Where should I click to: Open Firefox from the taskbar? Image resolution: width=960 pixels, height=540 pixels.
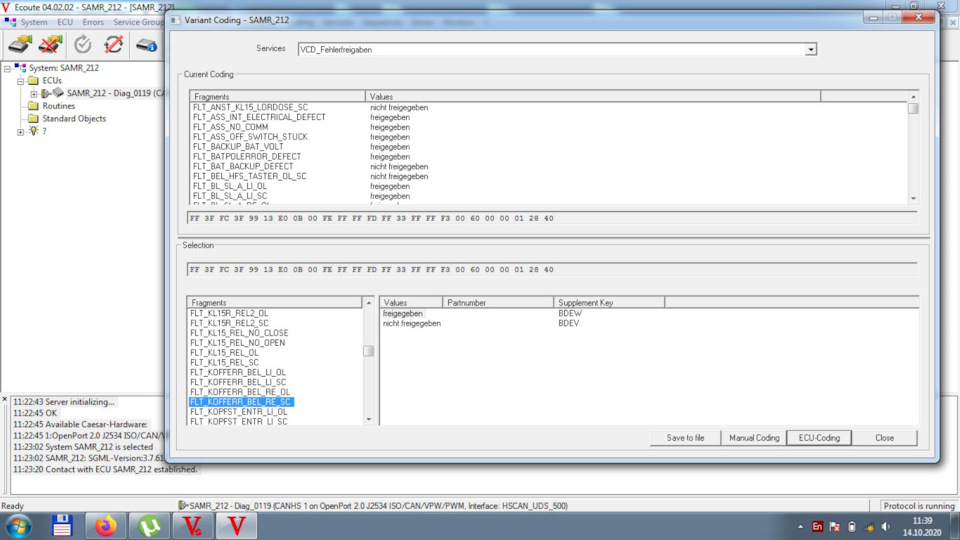click(x=105, y=526)
